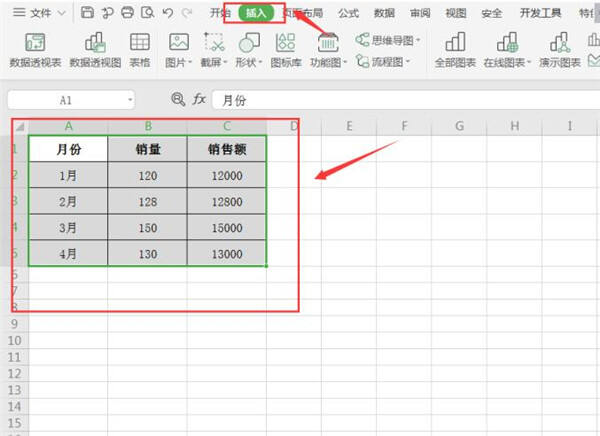The image size is (600, 436).
Task: Open the hamburger main menu icon
Action: click(19, 12)
